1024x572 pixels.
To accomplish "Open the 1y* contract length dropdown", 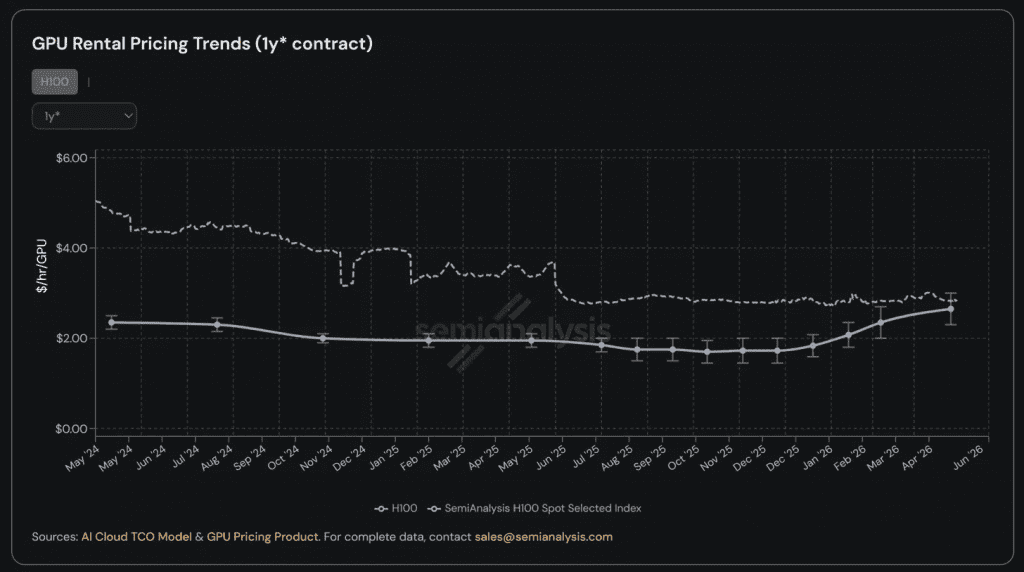I will pyautogui.click(x=84, y=116).
